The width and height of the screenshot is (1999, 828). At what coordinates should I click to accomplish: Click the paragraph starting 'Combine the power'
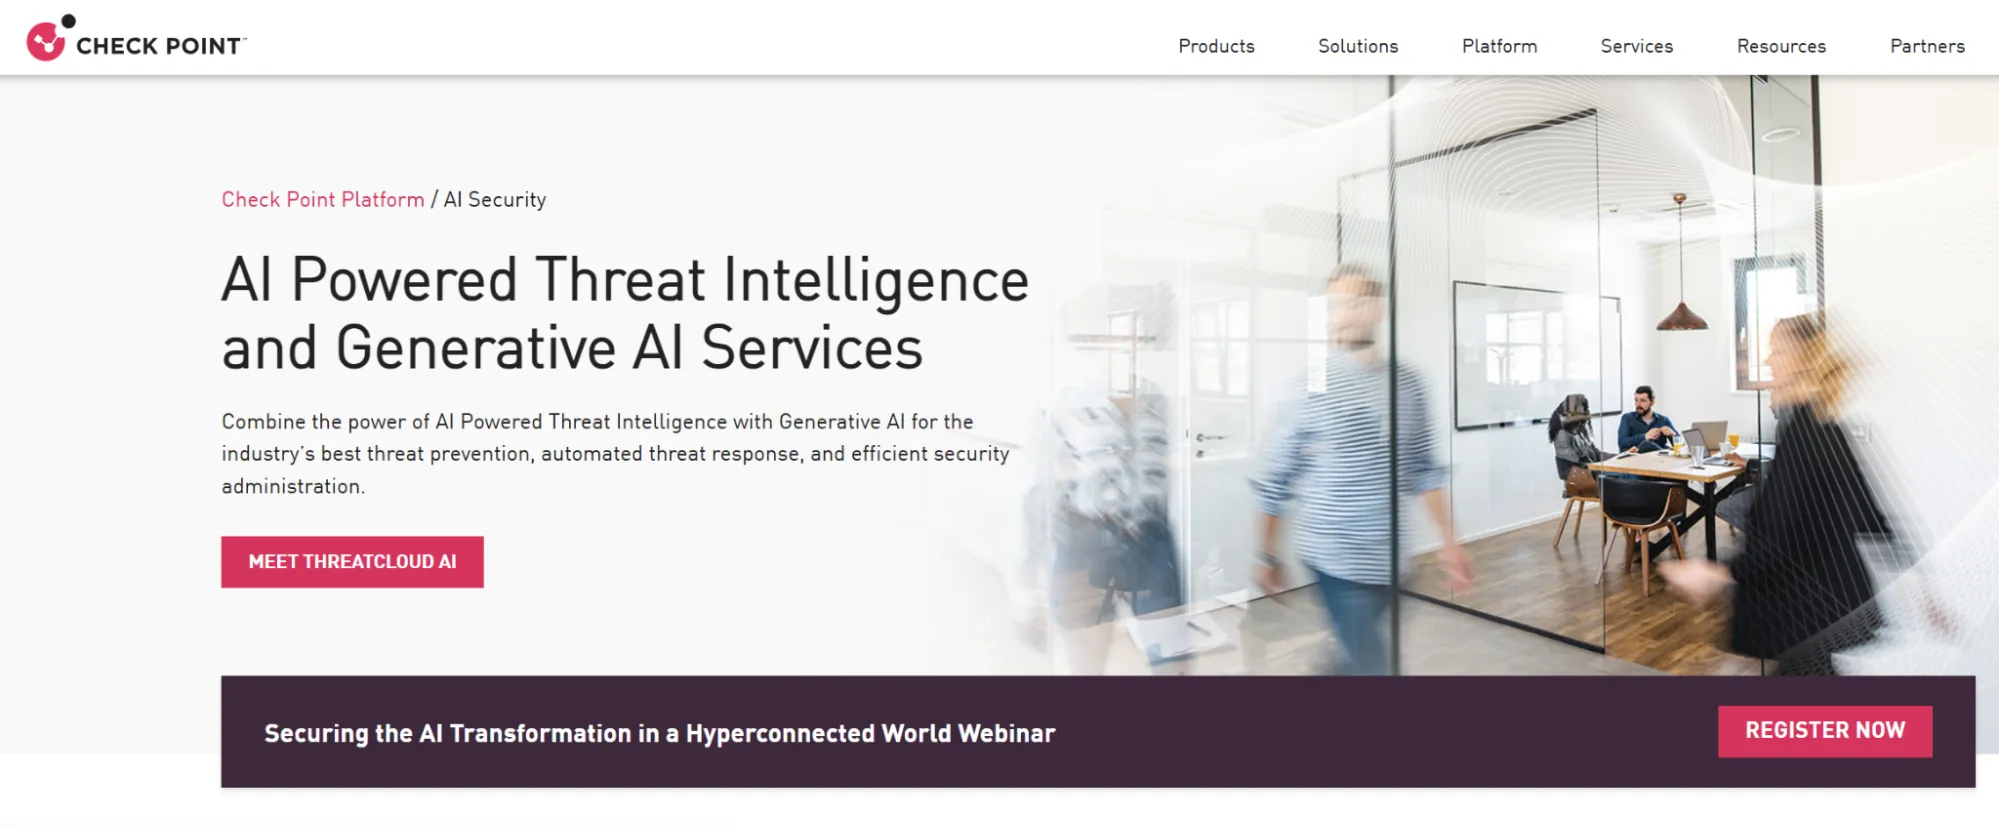coord(616,454)
